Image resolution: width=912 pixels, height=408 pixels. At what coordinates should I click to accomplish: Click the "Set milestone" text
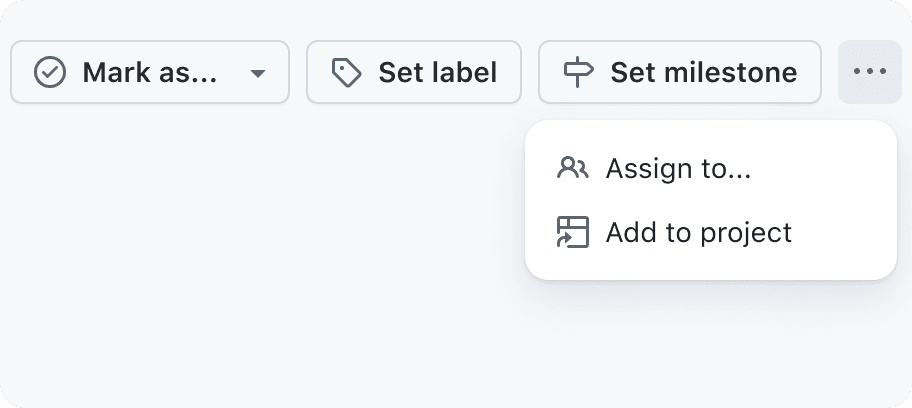coord(703,73)
